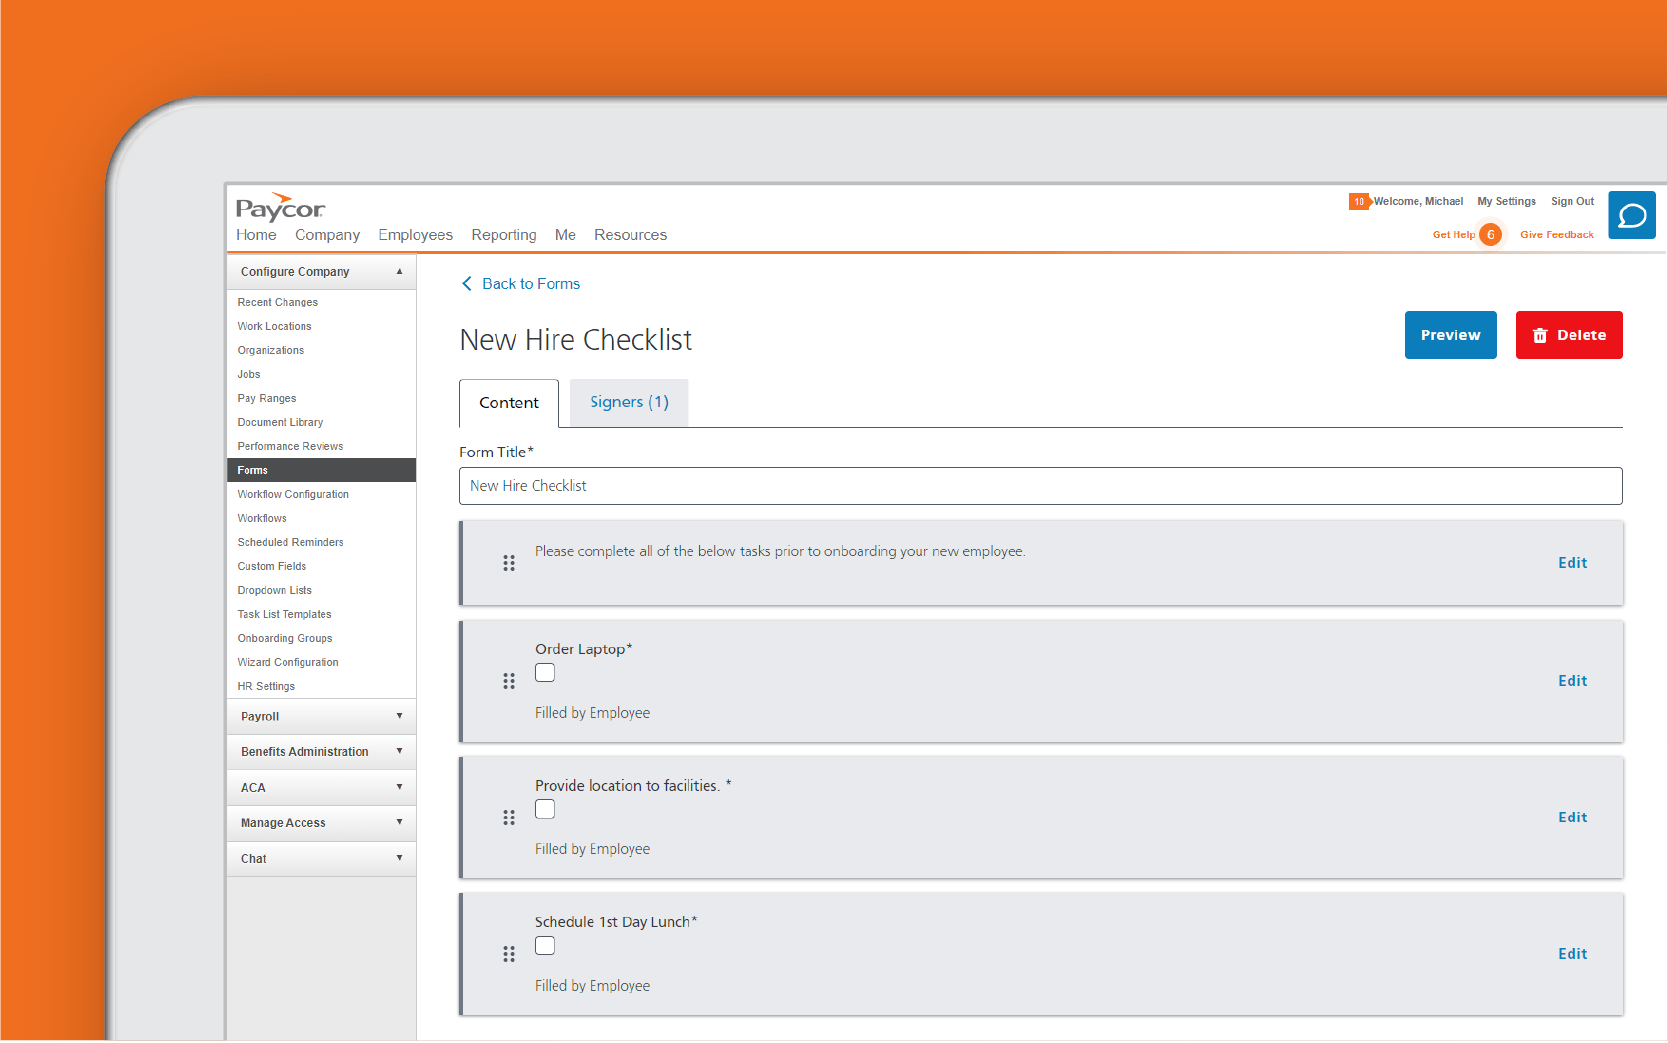Viewport: 1668px width, 1043px height.
Task: Click the Form Title input field
Action: click(x=1041, y=486)
